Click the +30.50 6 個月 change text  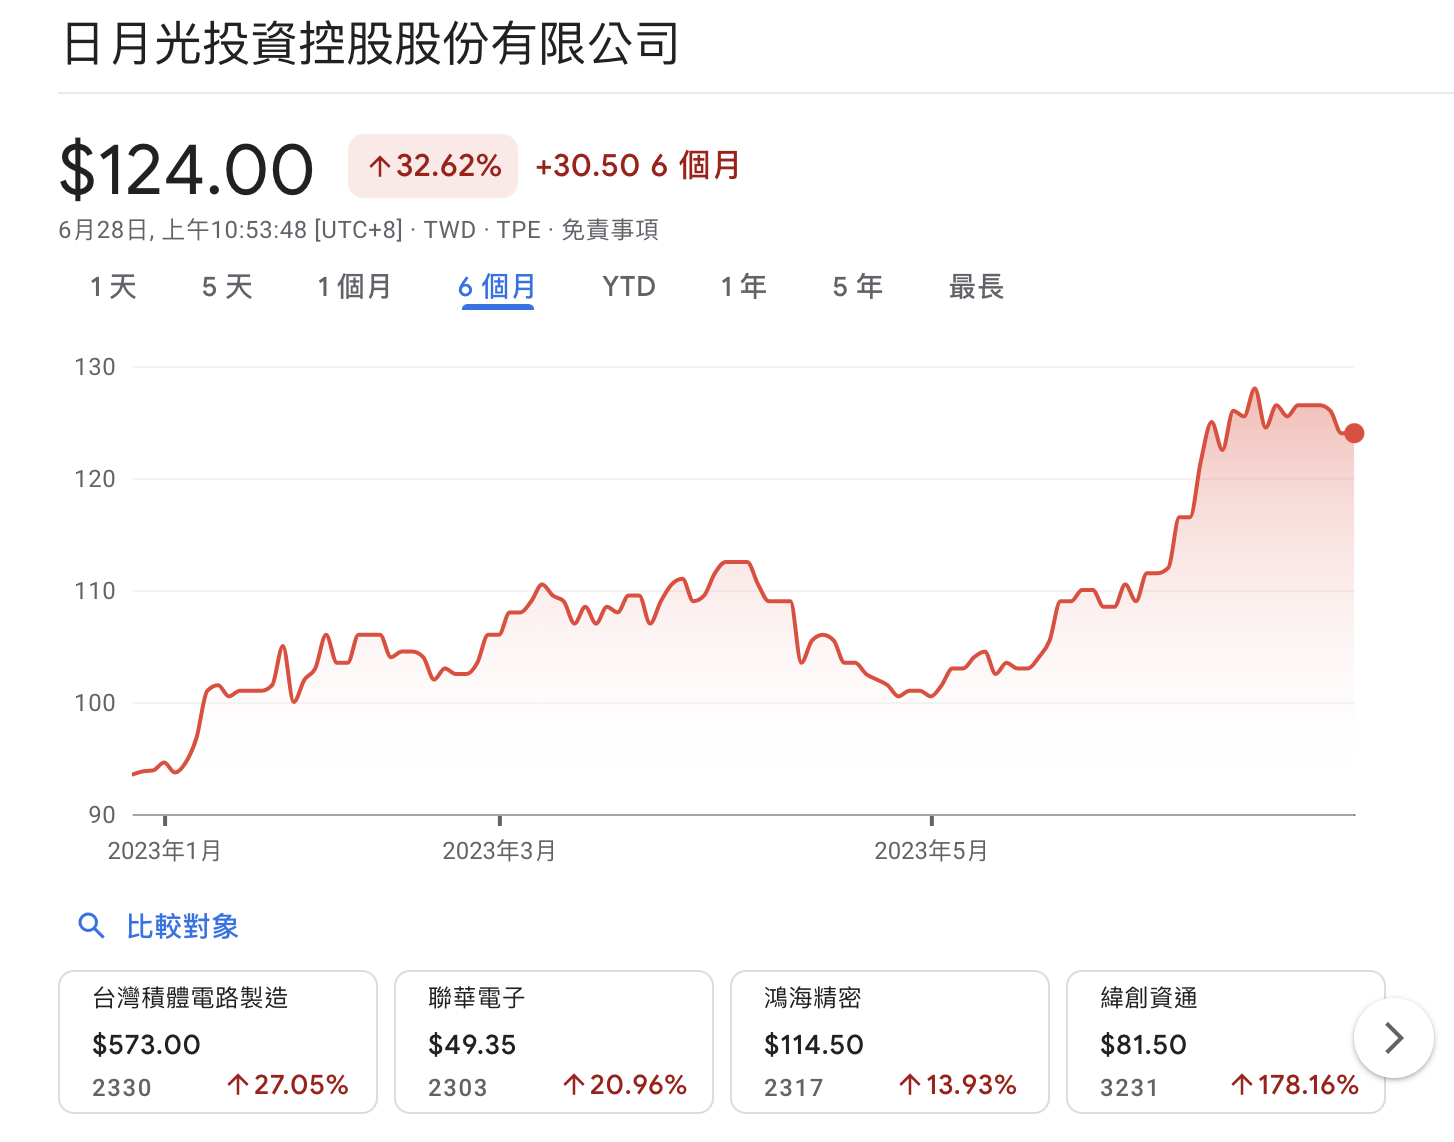[638, 166]
